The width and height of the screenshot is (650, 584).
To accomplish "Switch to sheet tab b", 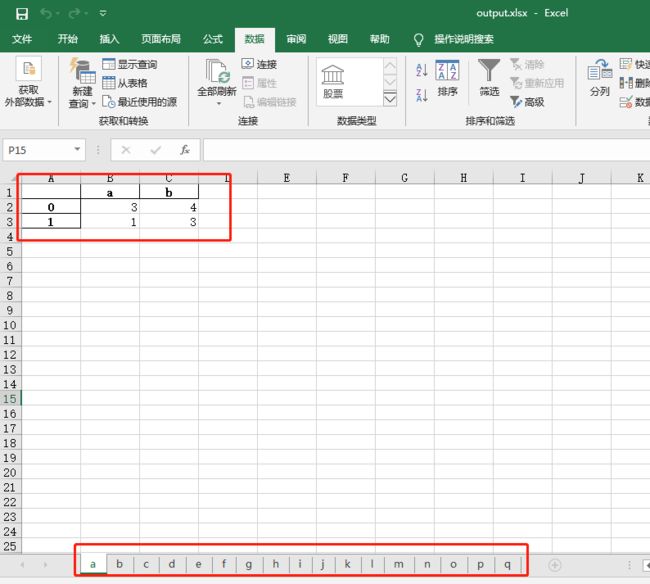I will point(119,564).
